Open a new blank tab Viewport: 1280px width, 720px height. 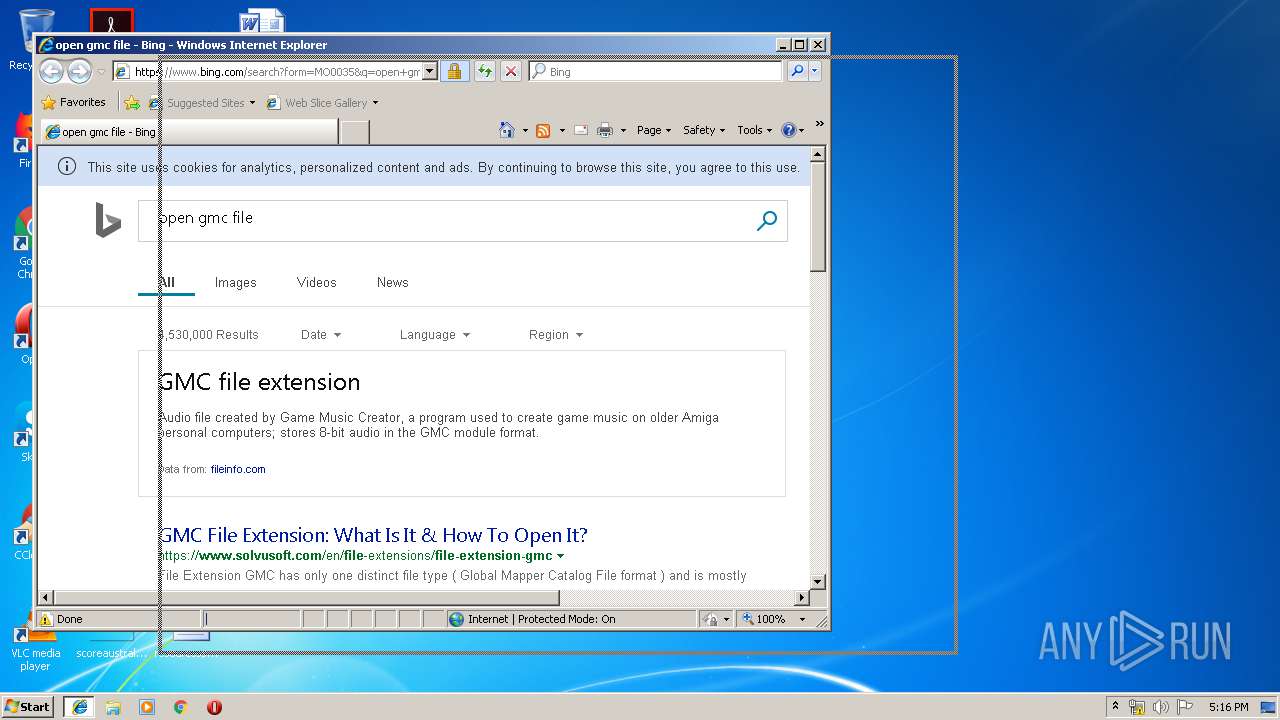point(355,132)
